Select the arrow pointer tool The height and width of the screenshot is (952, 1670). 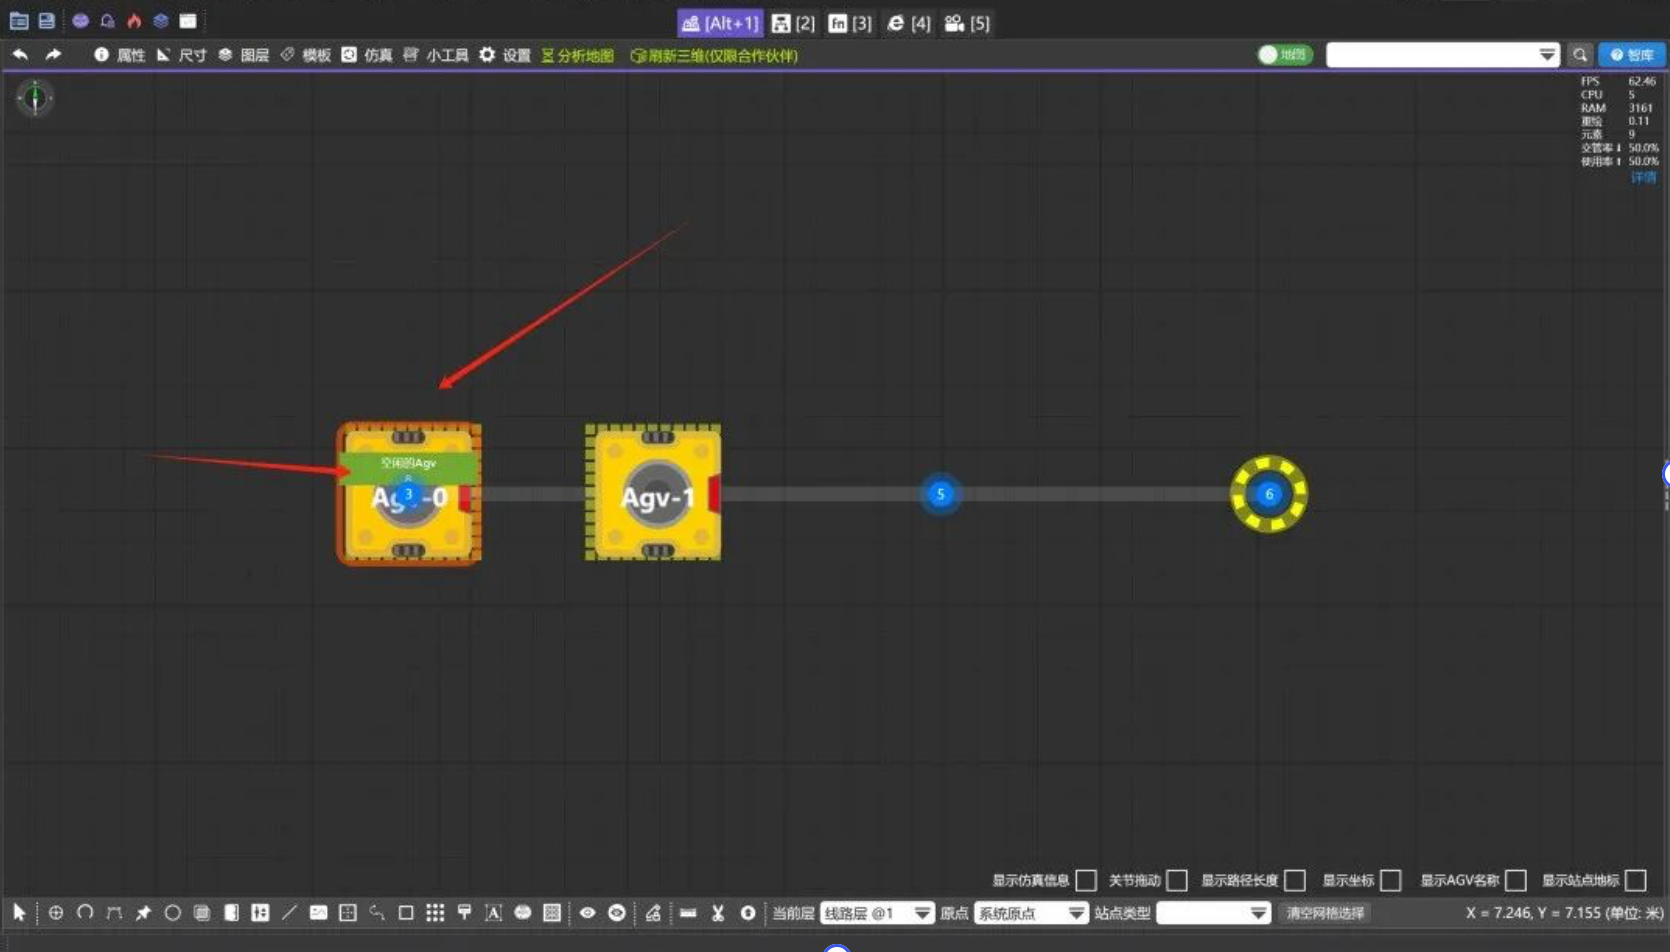pyautogui.click(x=19, y=912)
